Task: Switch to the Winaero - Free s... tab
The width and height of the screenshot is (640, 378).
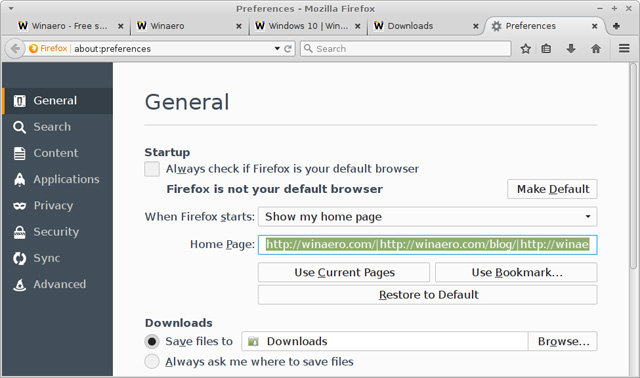Action: click(70, 26)
